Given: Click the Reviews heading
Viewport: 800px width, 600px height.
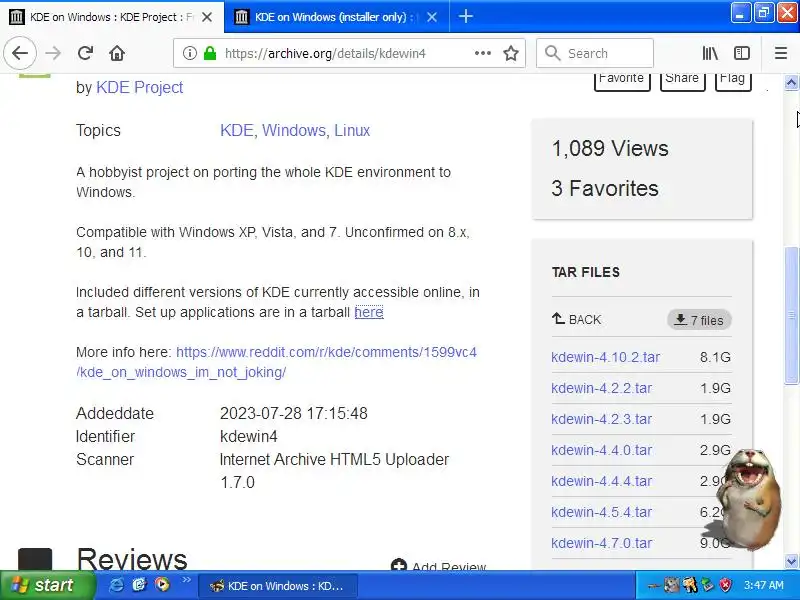Looking at the screenshot, I should pyautogui.click(x=132, y=558).
